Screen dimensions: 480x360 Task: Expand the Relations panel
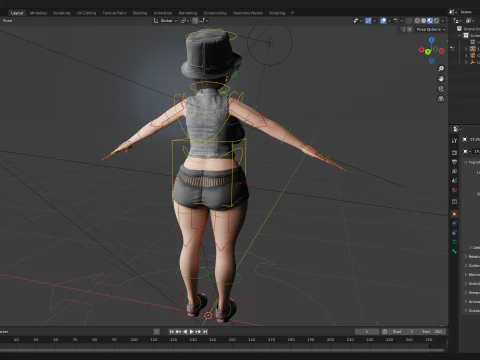pyautogui.click(x=466, y=256)
